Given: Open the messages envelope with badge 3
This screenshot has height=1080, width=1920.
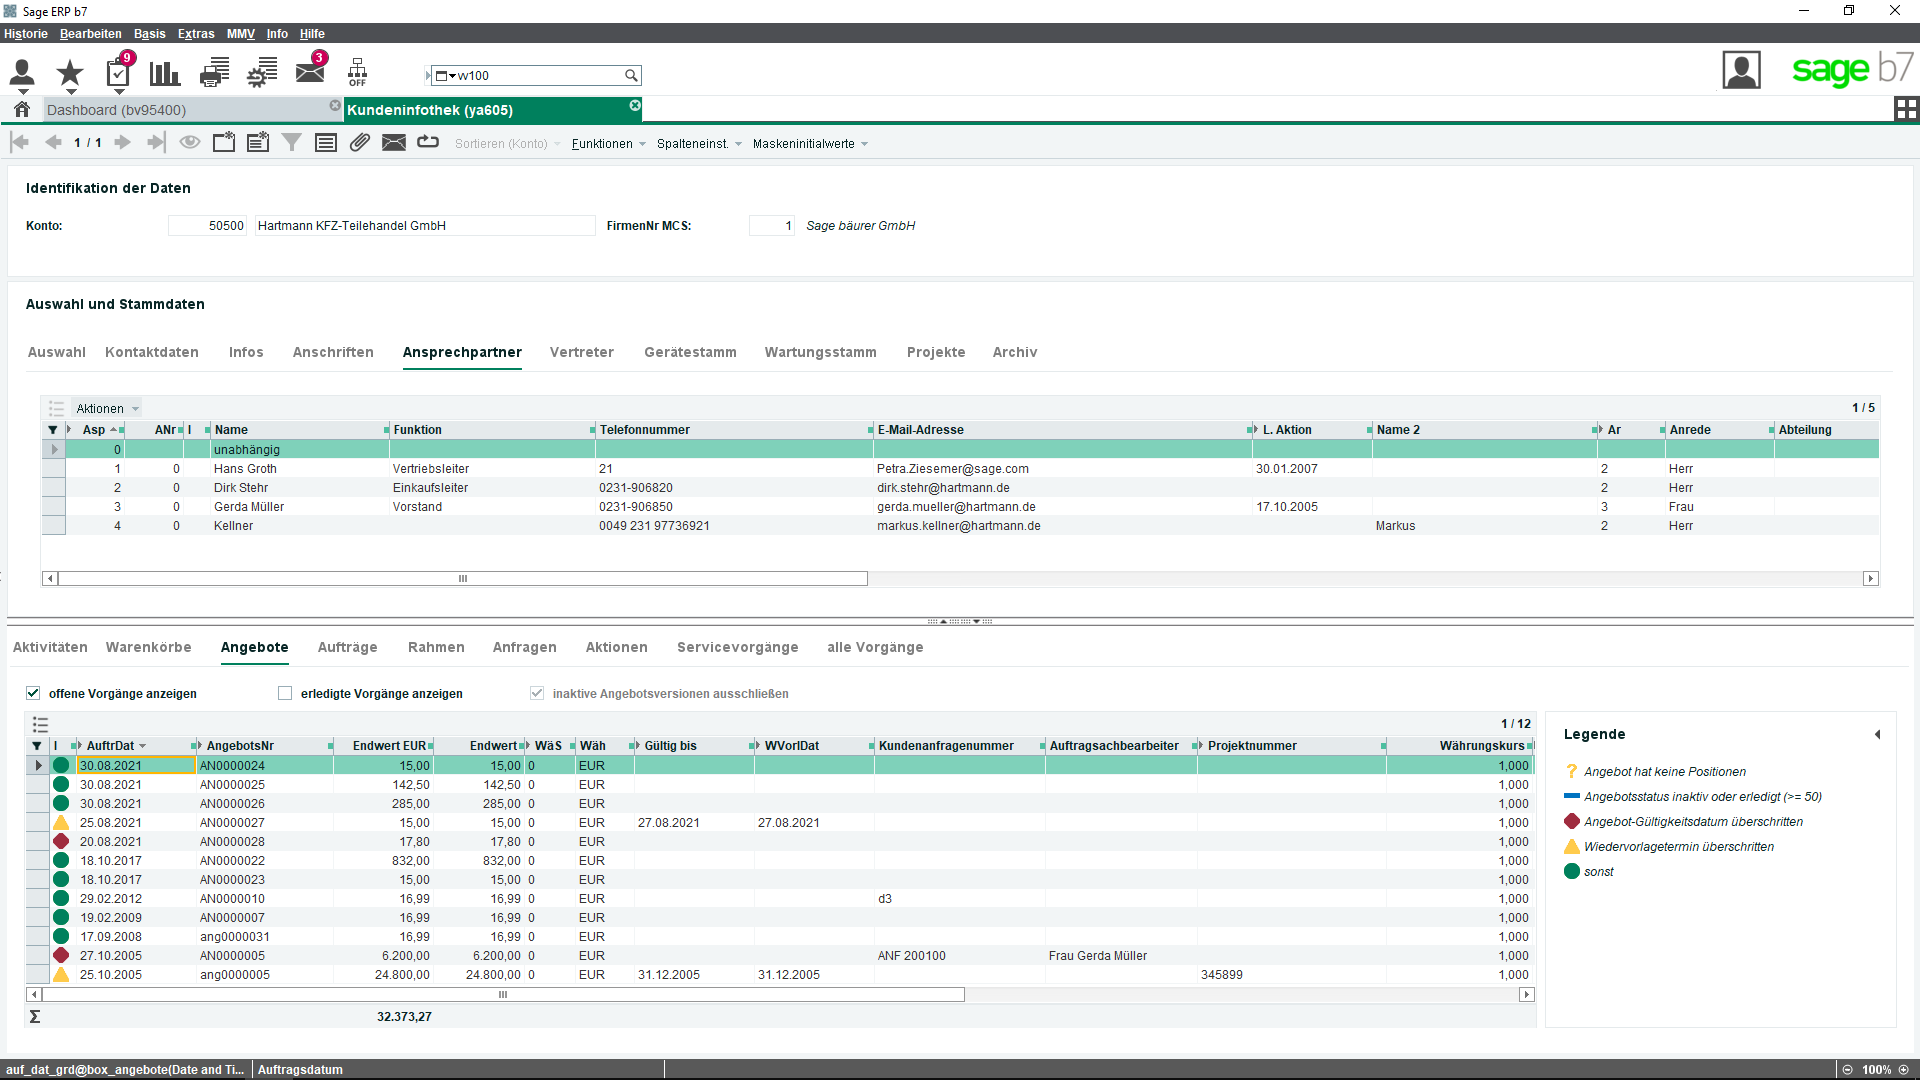Looking at the screenshot, I should 311,70.
